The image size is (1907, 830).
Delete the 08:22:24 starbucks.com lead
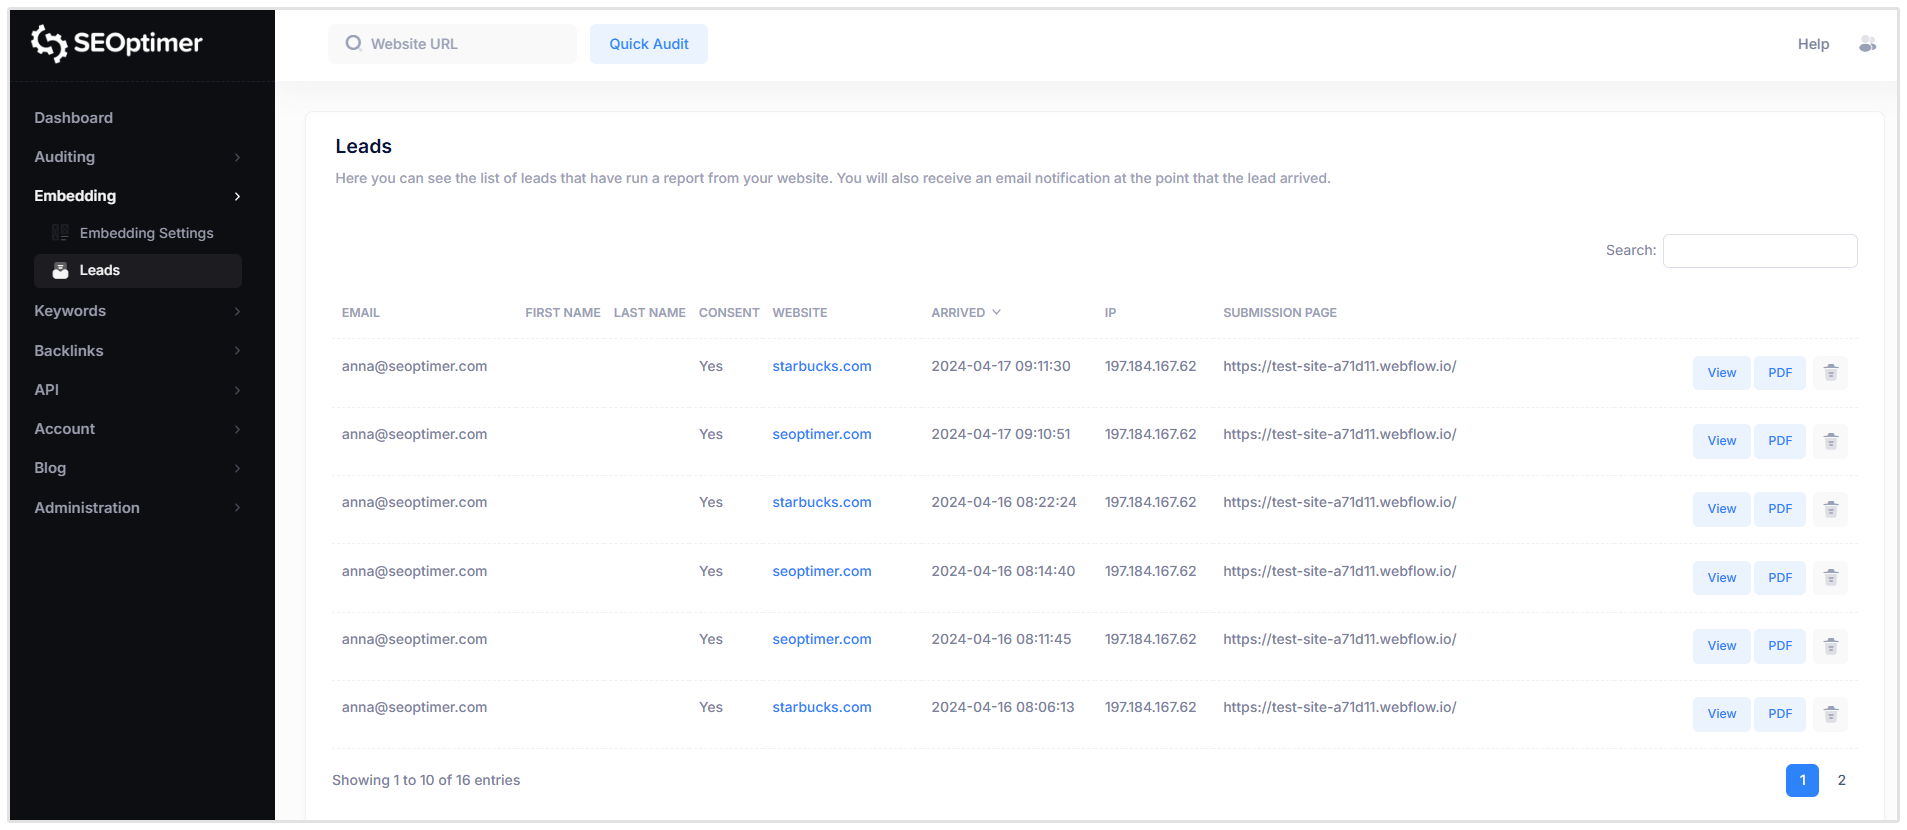[x=1830, y=509]
